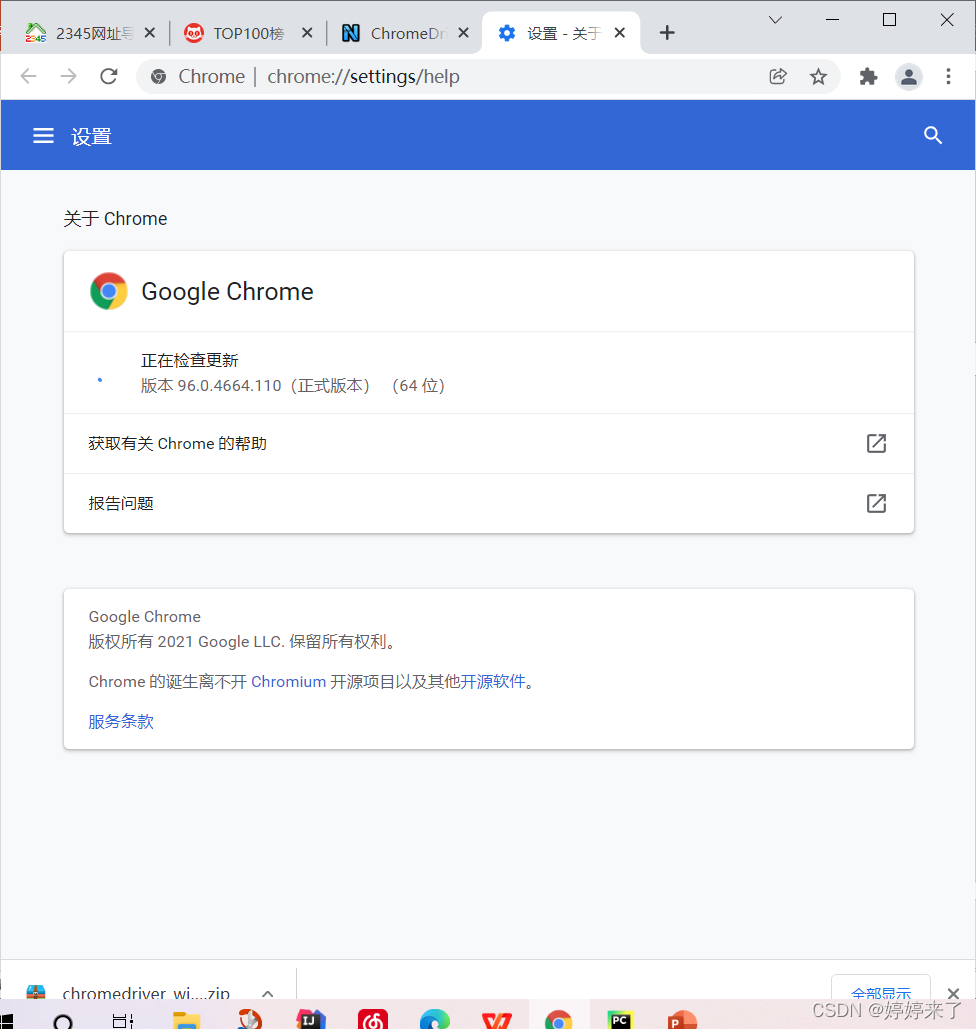Launch IntelliJ IDEA from the taskbar
This screenshot has height=1029, width=976.
point(311,1019)
